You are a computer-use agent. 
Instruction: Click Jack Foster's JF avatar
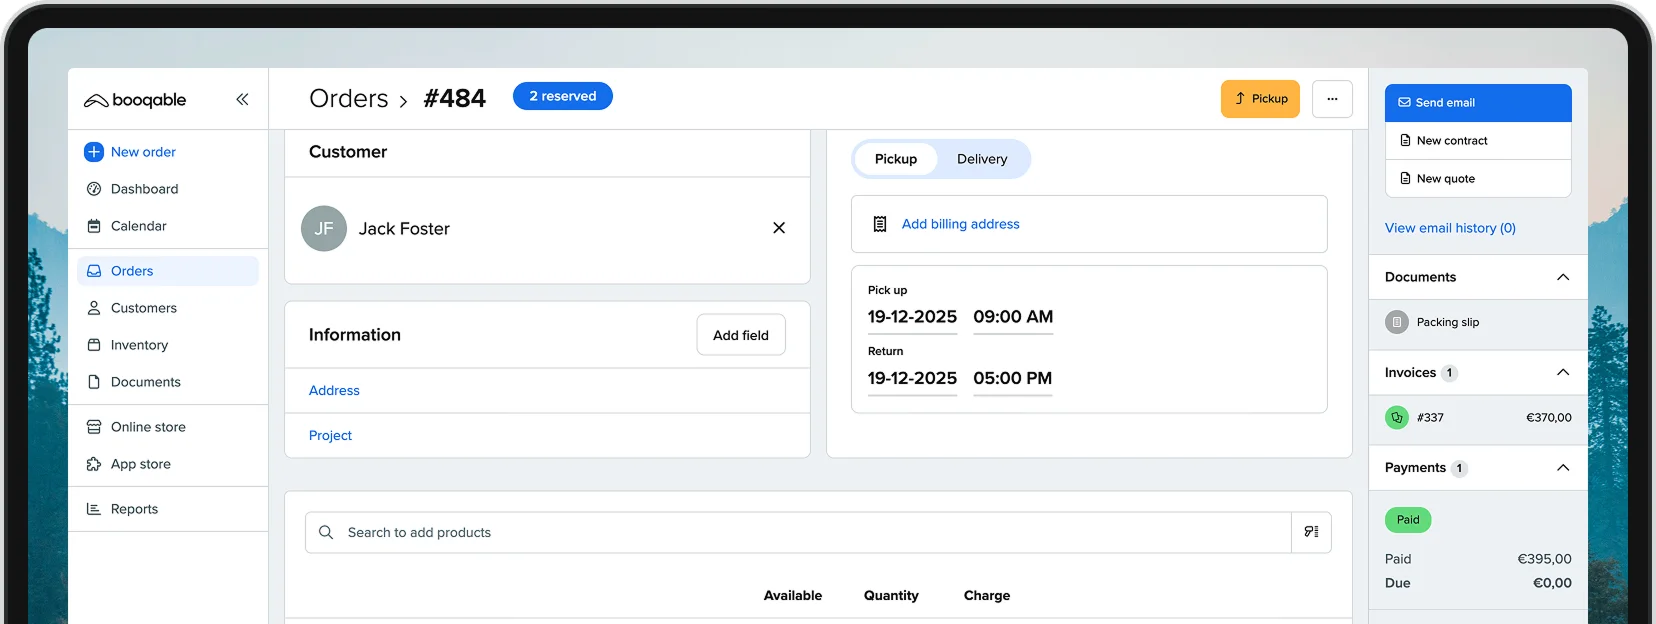coord(324,229)
